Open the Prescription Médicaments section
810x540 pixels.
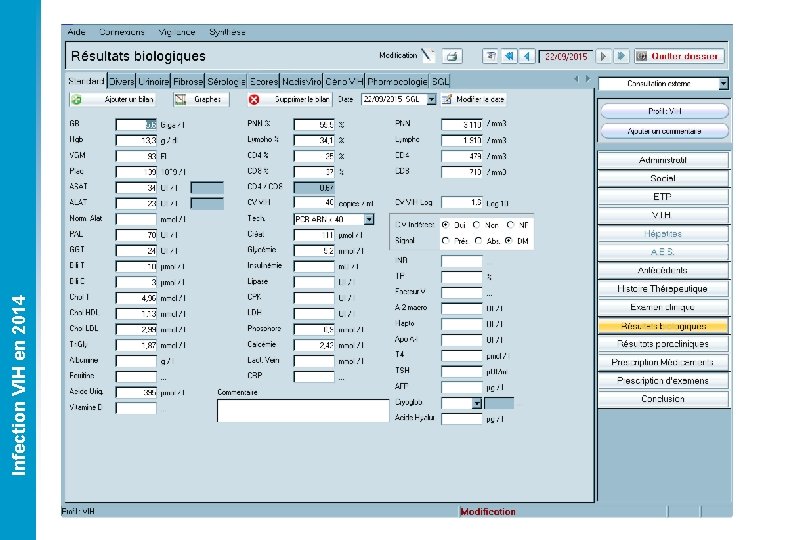coord(663,362)
